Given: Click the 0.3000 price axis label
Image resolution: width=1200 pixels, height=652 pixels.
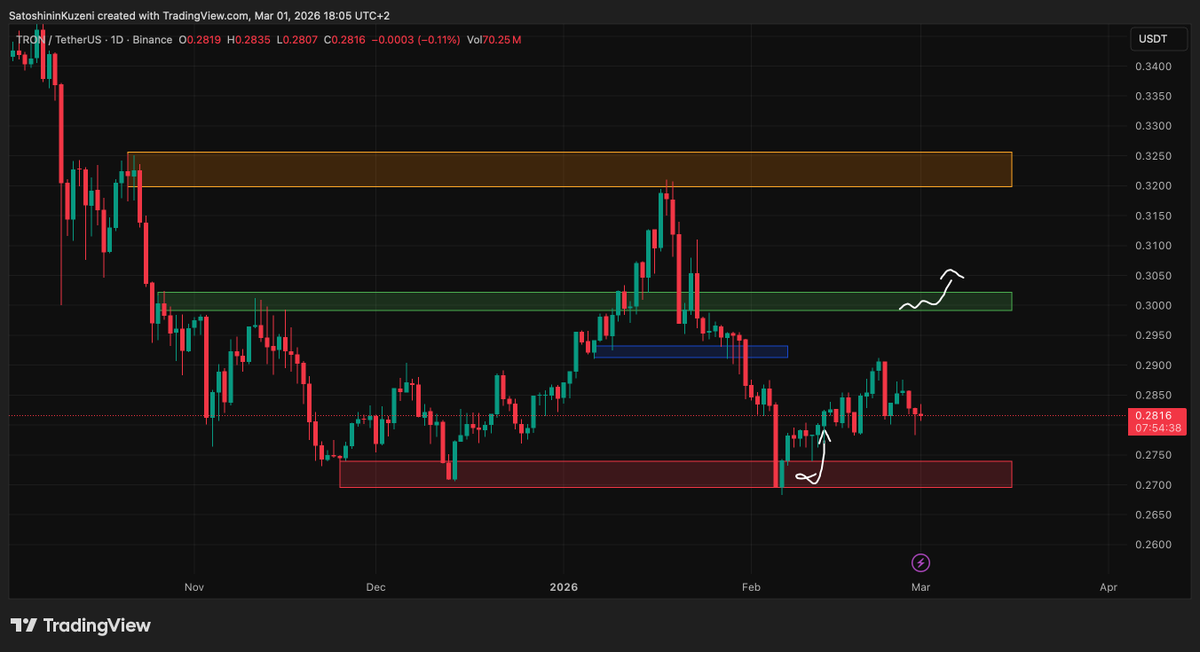Looking at the screenshot, I should [x=1152, y=306].
